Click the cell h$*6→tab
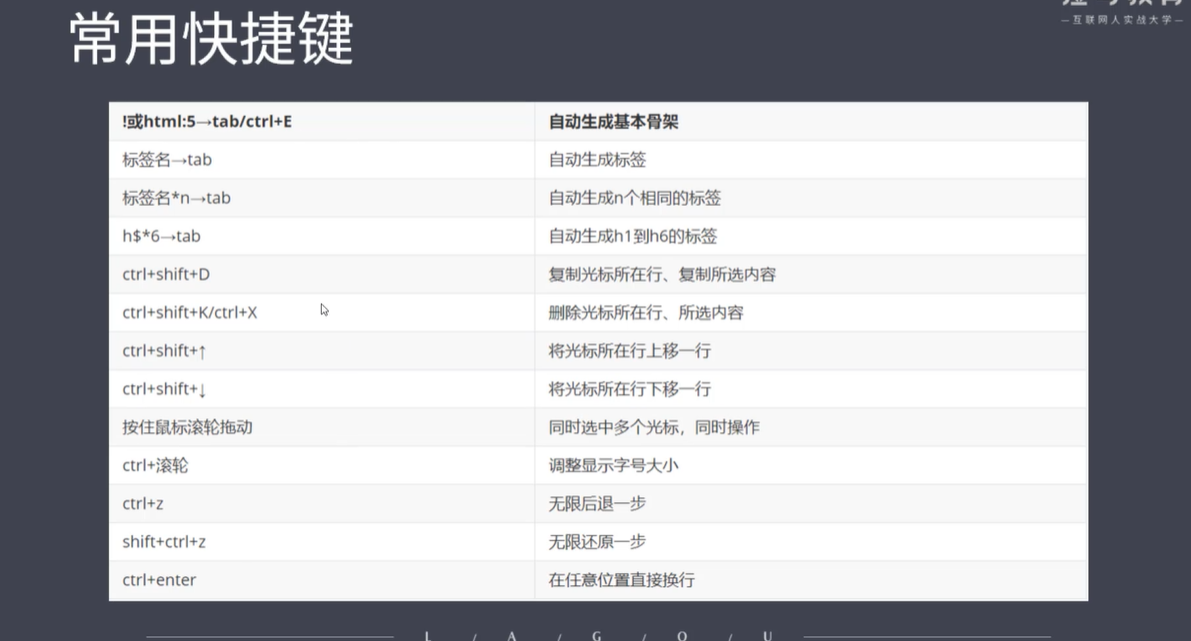Image resolution: width=1191 pixels, height=641 pixels. [321, 236]
